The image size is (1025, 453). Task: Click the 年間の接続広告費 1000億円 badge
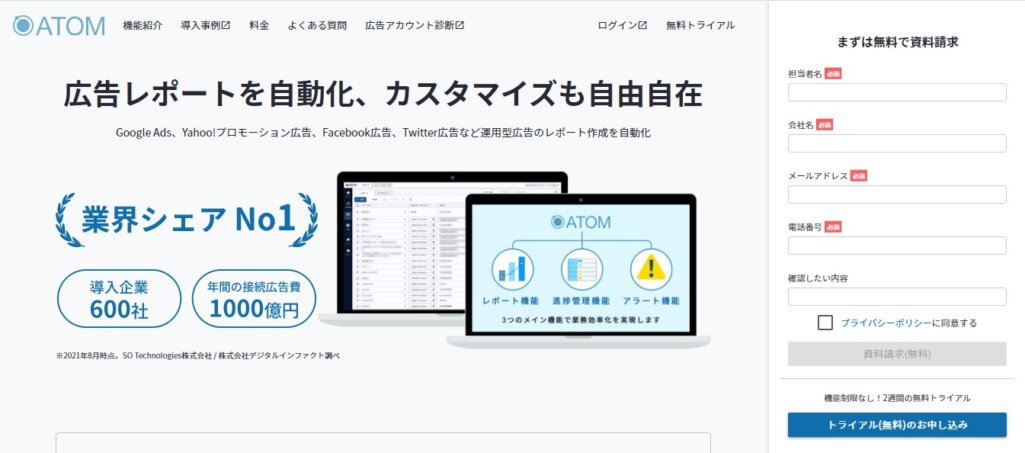coord(254,298)
